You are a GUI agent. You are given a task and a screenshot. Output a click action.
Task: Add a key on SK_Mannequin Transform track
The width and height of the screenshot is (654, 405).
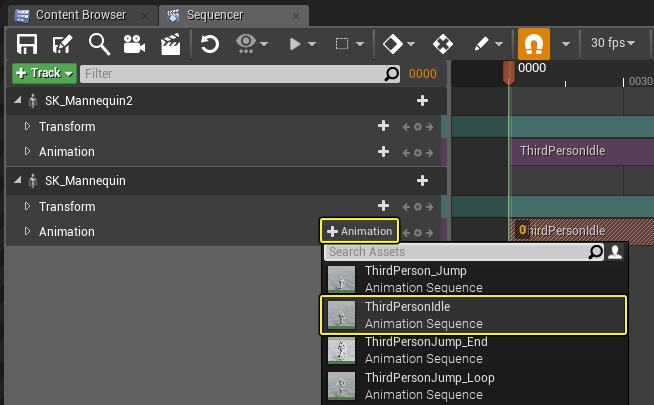pos(418,207)
